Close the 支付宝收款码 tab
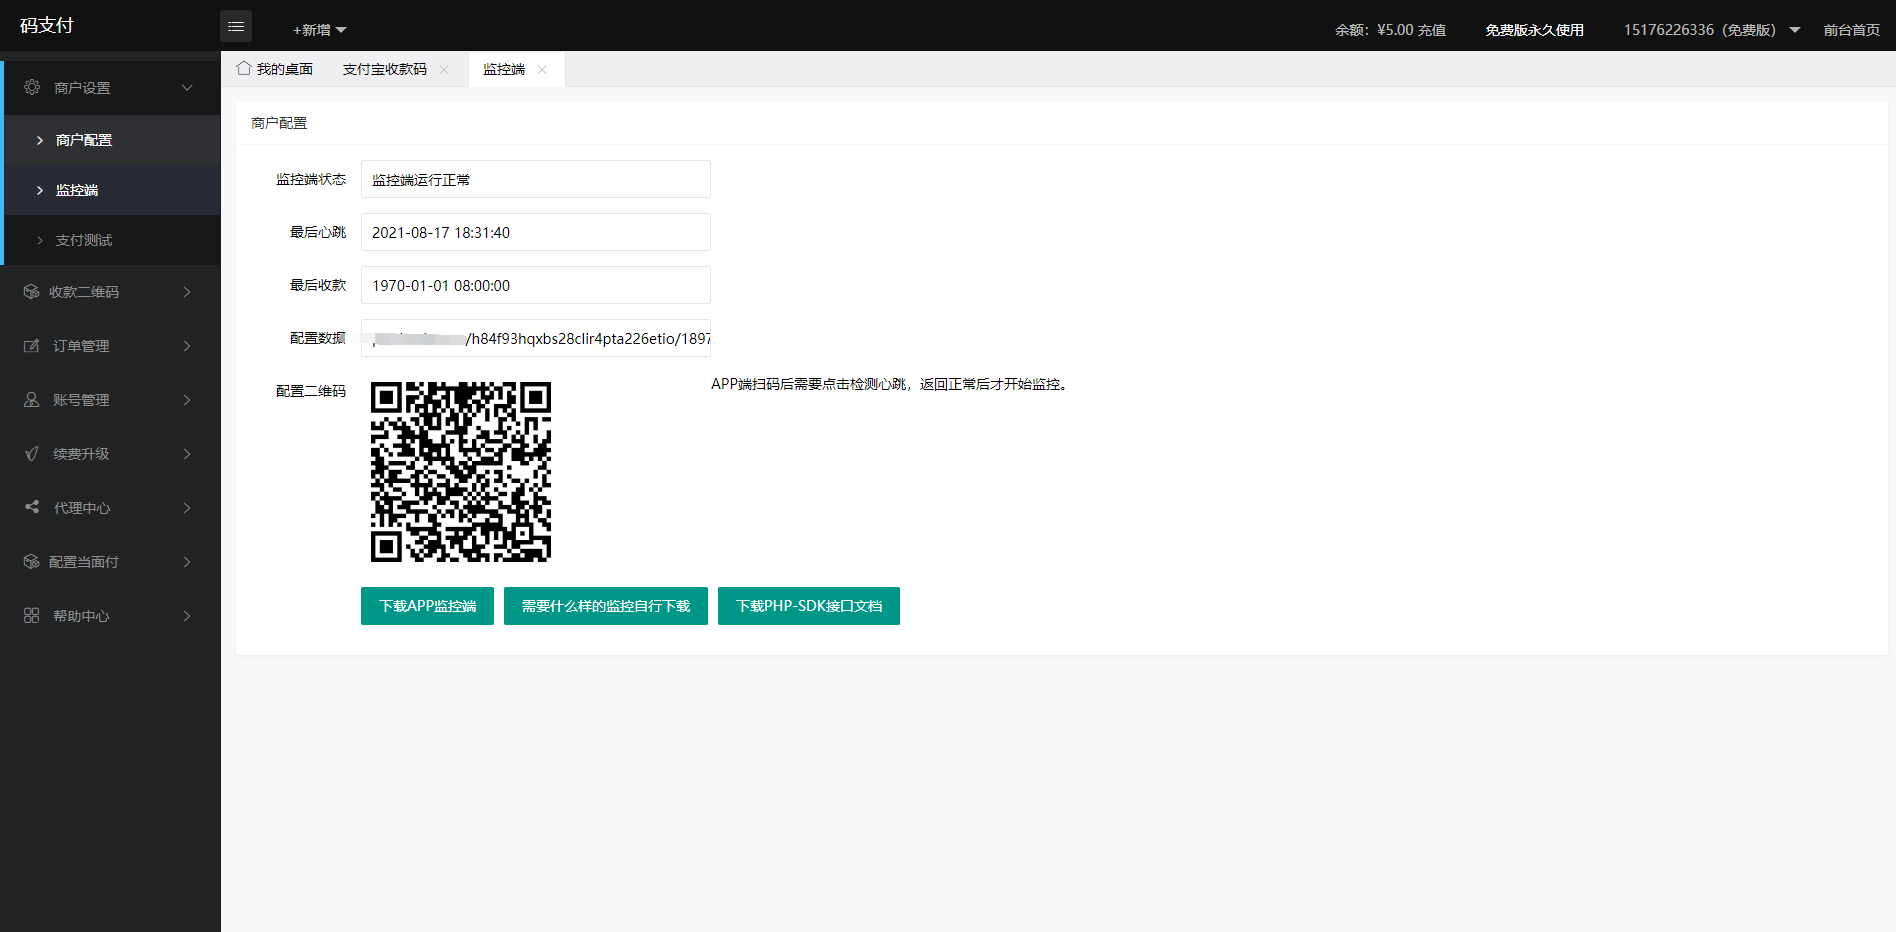This screenshot has width=1896, height=932. [444, 70]
